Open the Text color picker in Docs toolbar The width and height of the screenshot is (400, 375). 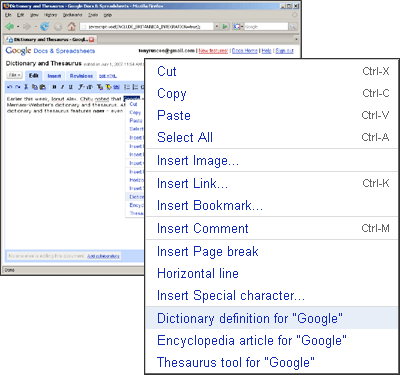pyautogui.click(x=100, y=87)
